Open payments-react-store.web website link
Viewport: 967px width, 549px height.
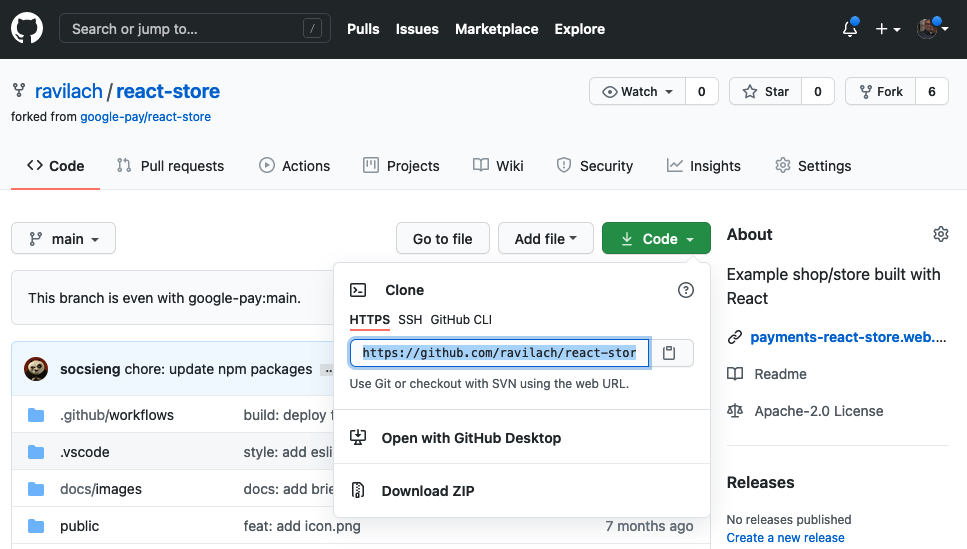tap(848, 337)
